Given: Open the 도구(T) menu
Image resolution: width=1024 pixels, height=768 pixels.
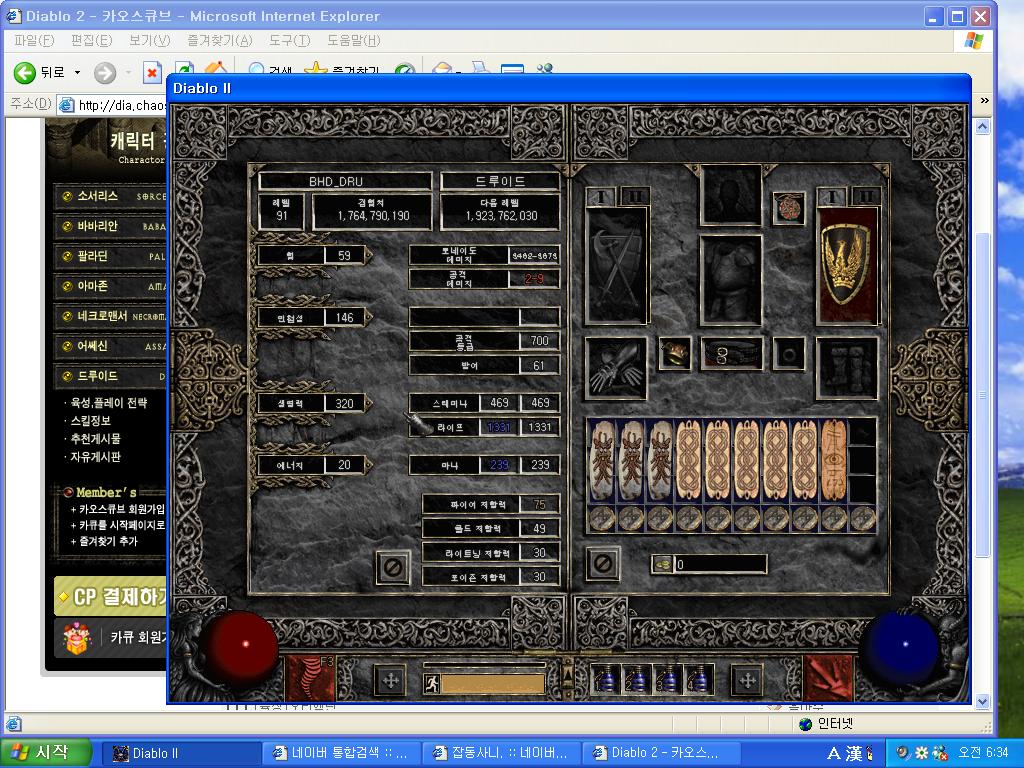Looking at the screenshot, I should click(289, 41).
